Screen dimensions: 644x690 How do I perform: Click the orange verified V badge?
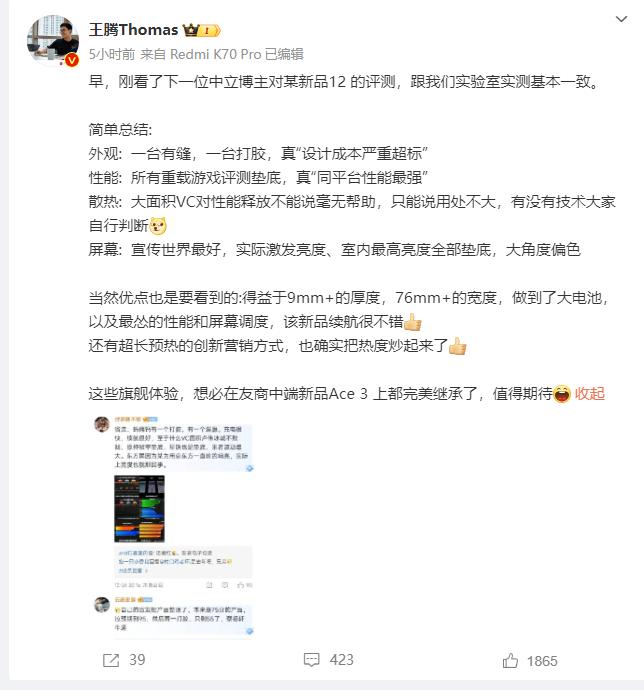72,60
